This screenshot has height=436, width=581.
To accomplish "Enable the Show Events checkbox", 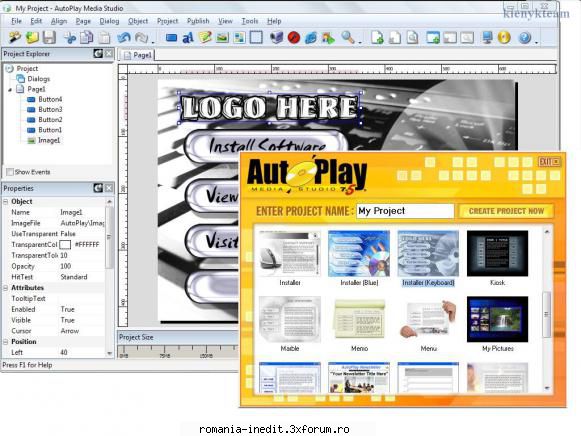I will (10, 172).
